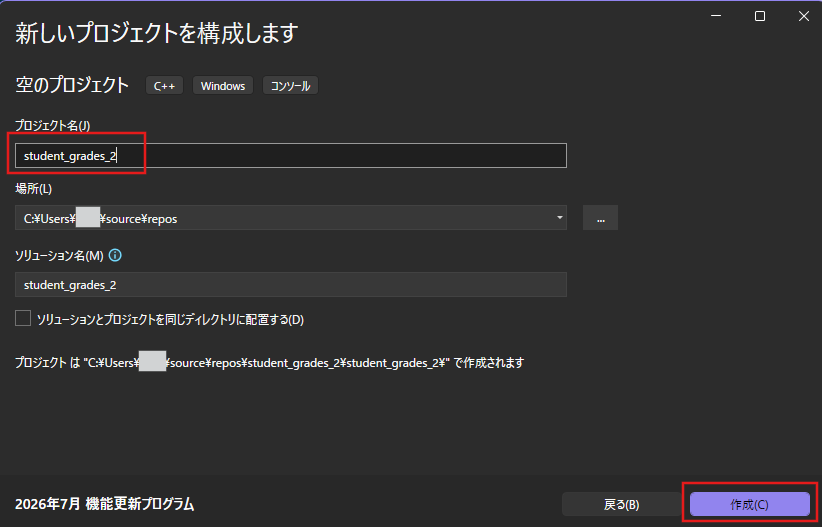Click the 2026年7月 機能更新プログラム text
Image resolution: width=822 pixels, height=527 pixels.
104,504
